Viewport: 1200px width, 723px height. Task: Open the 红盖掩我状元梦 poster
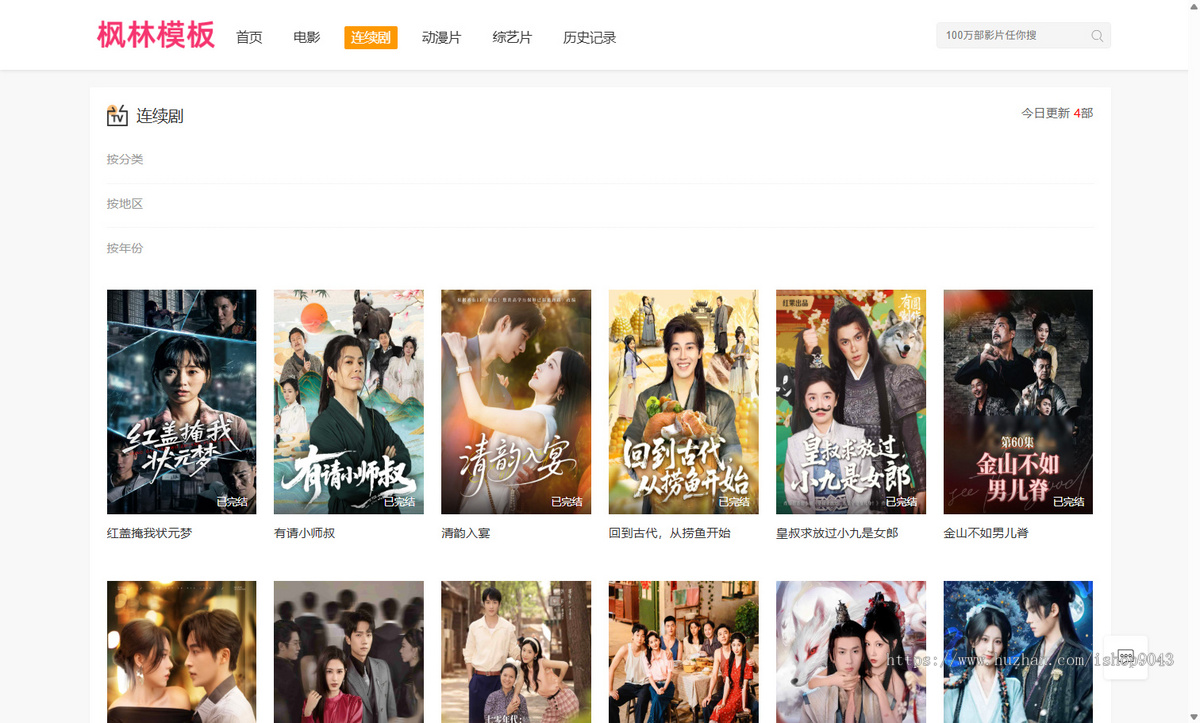pos(181,402)
